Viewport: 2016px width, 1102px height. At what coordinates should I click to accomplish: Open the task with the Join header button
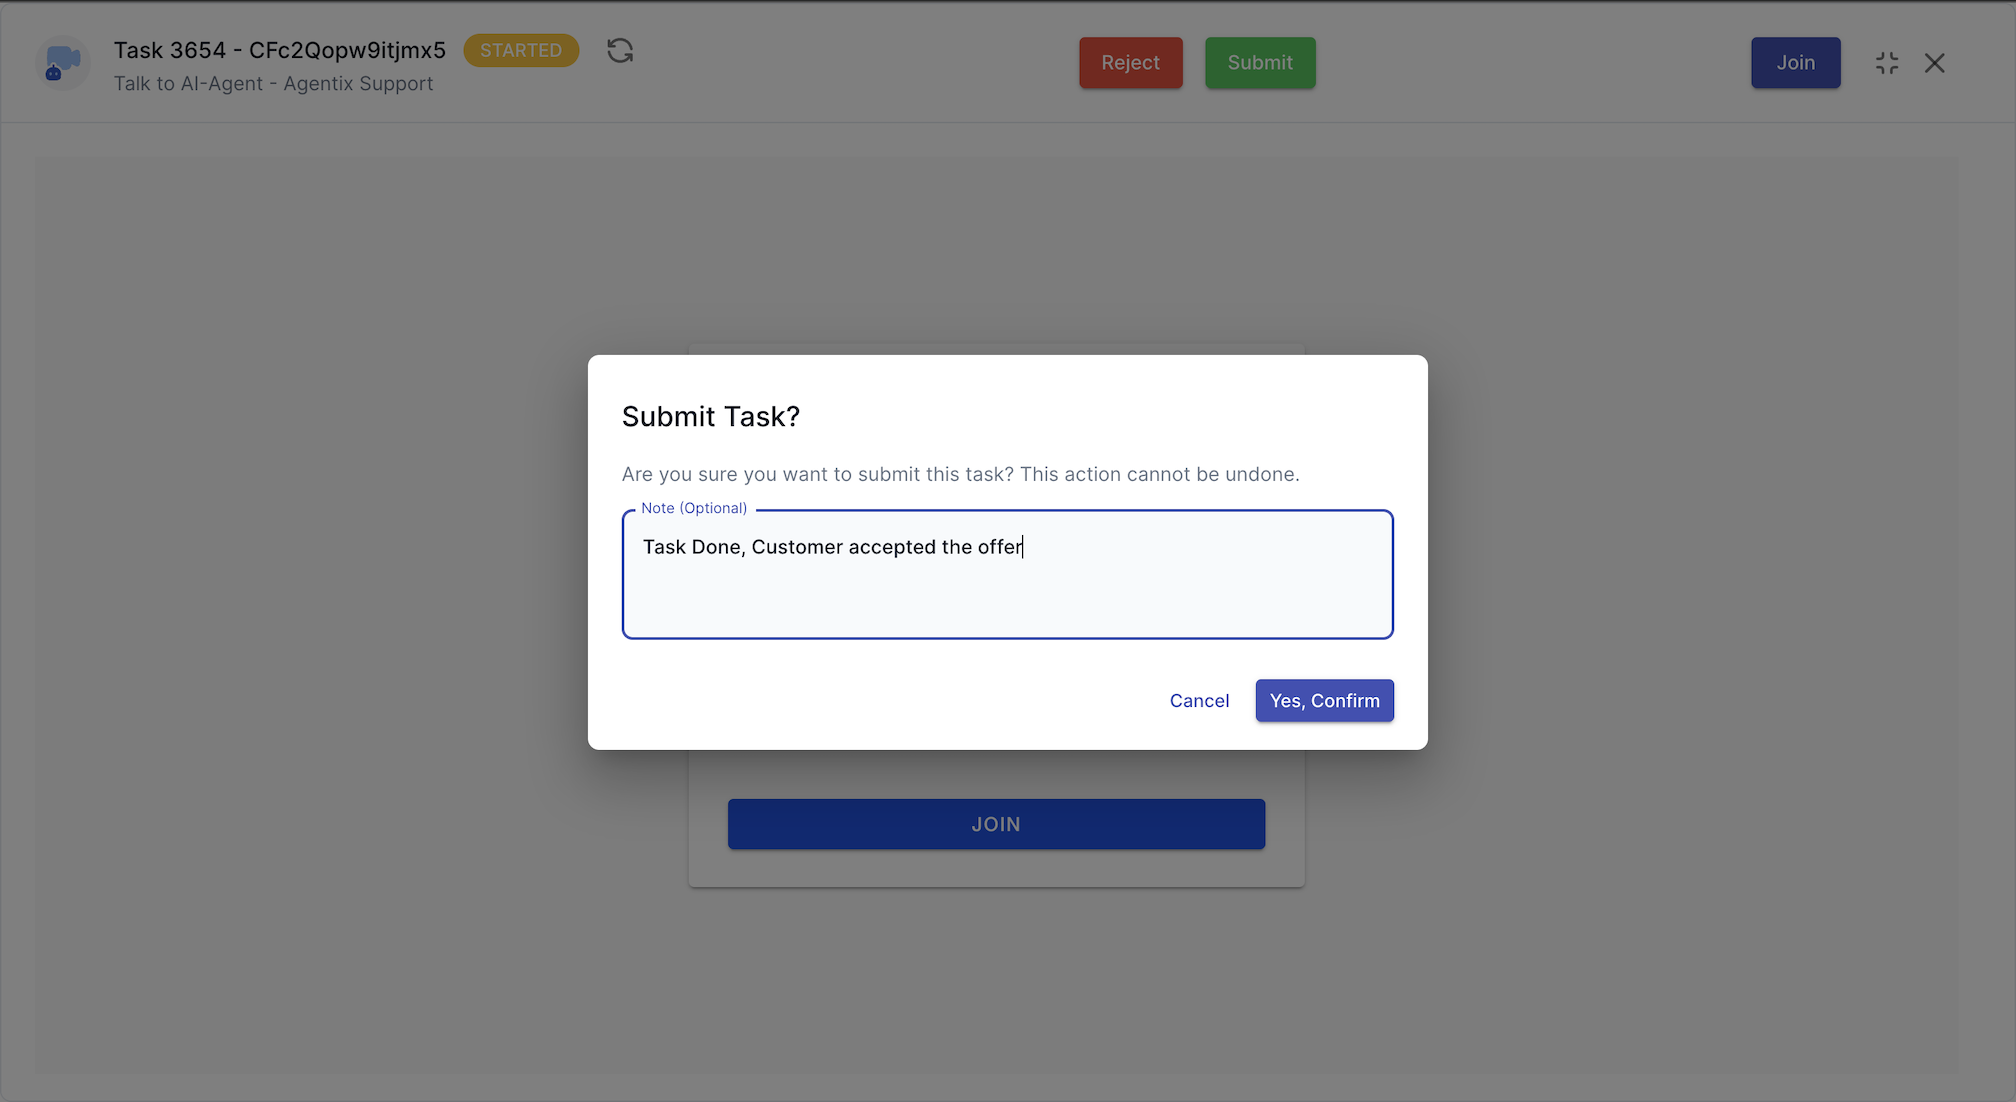coord(1795,62)
